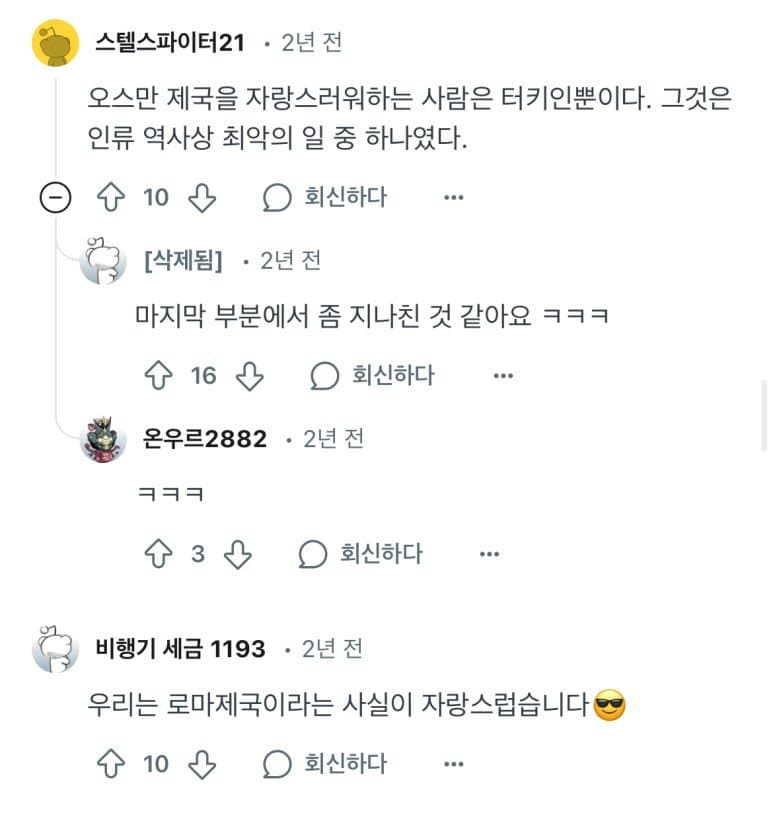Open 스텔스파이터21's user profile
The height and width of the screenshot is (817, 773).
point(172,43)
